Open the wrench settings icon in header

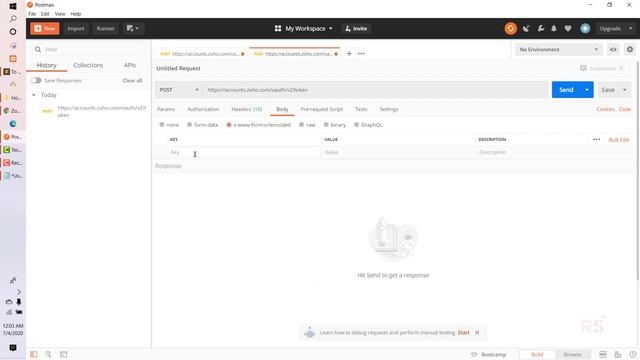coord(540,29)
